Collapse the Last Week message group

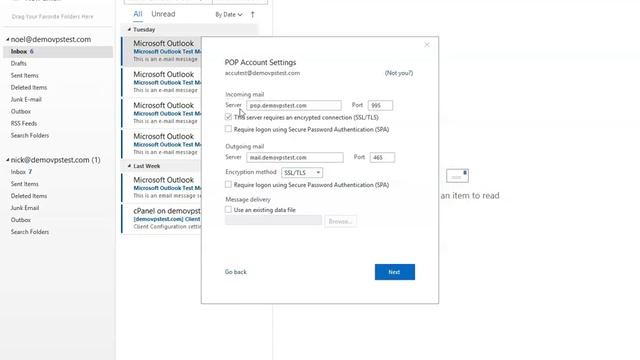pyautogui.click(x=129, y=166)
